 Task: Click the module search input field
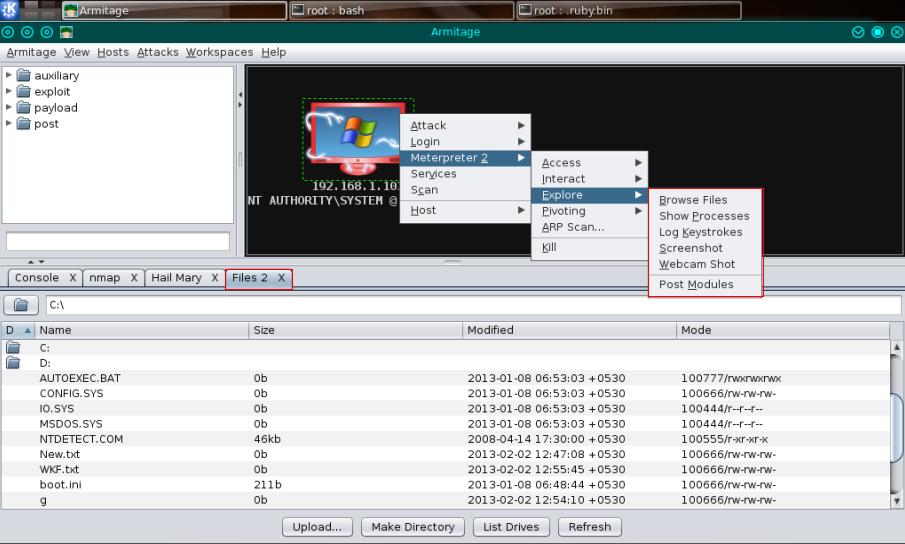coord(118,241)
